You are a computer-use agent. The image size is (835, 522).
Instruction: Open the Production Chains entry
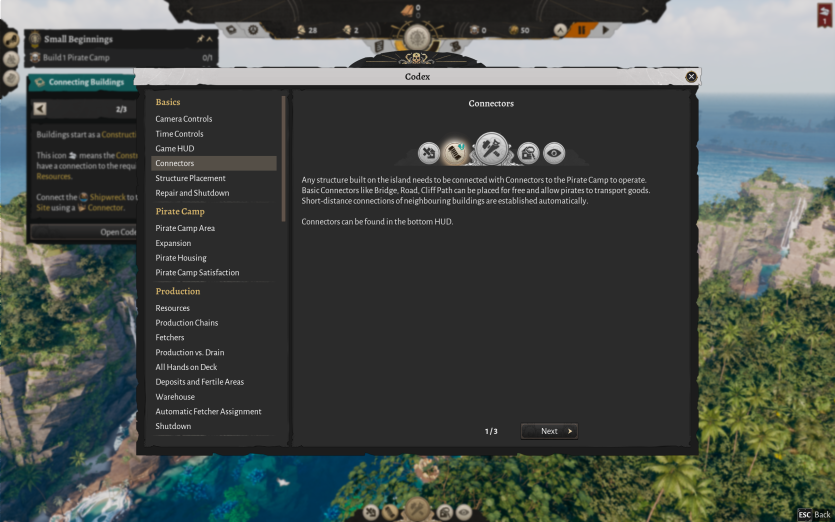[186, 323]
